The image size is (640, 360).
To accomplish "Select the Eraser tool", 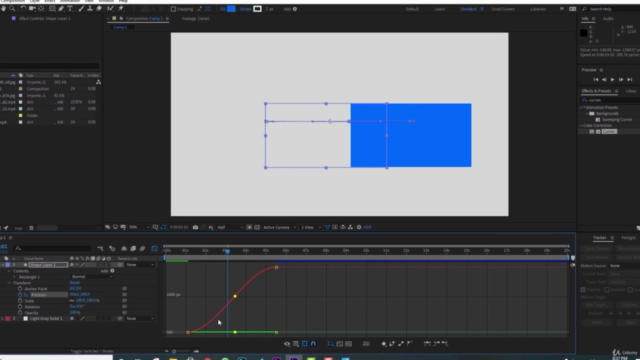I will pos(99,9).
